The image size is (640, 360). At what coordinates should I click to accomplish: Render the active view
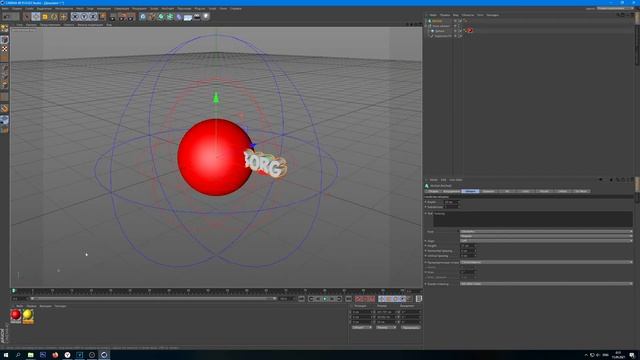113,17
